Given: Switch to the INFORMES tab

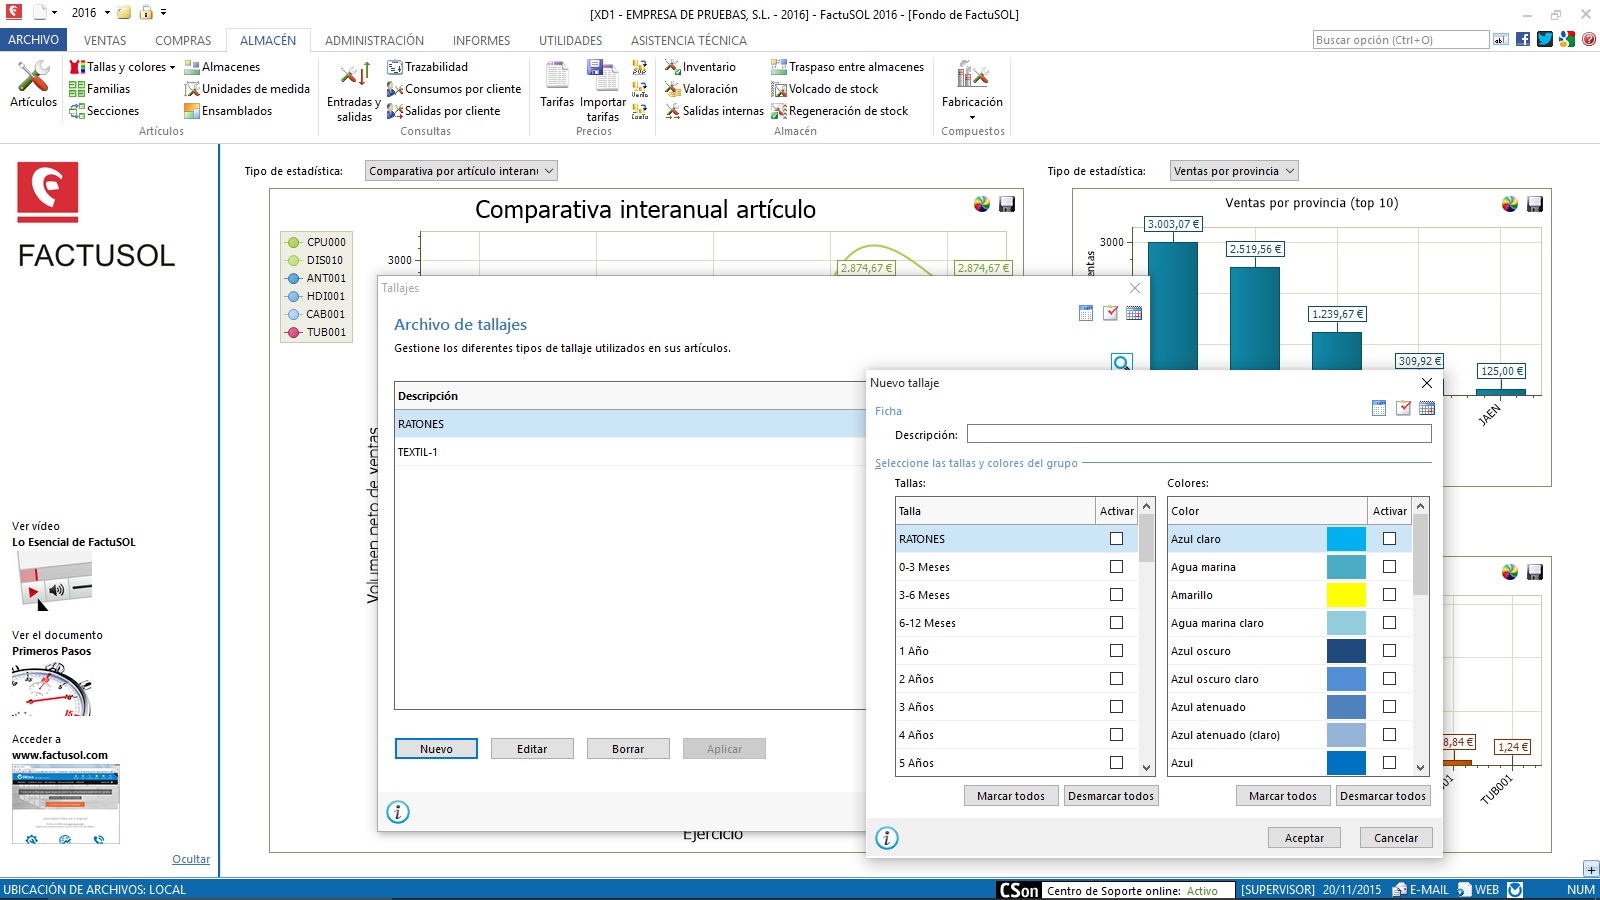Looking at the screenshot, I should [x=481, y=41].
